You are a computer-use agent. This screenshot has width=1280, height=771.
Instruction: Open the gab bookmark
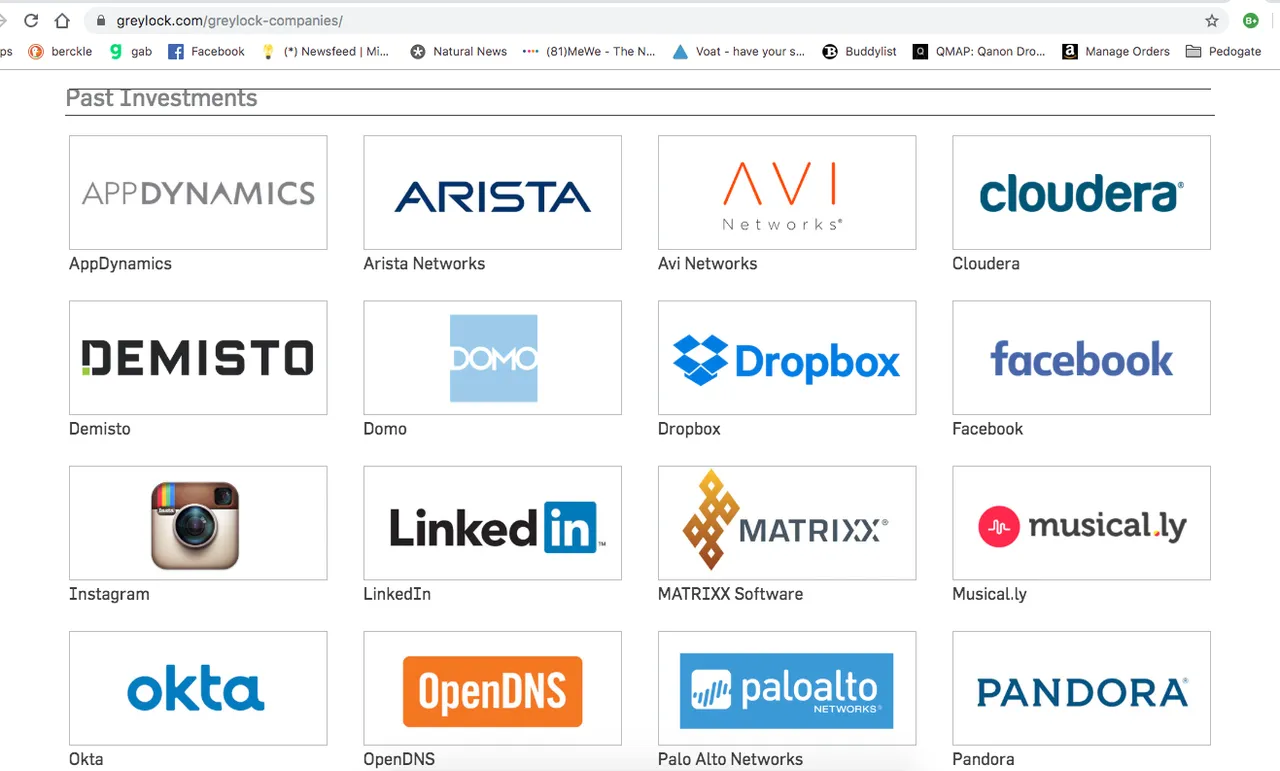pos(131,51)
